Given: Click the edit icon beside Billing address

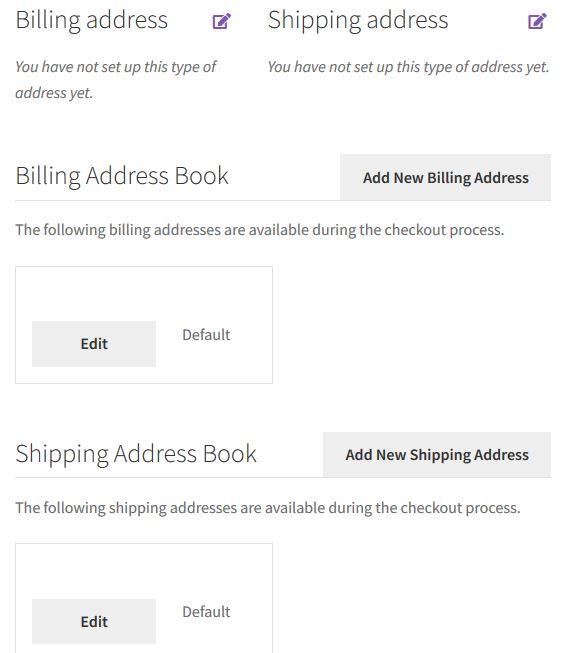Looking at the screenshot, I should (221, 21).
